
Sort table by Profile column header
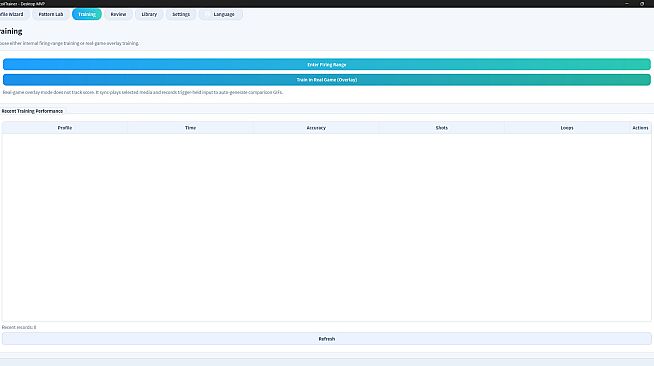[65, 128]
